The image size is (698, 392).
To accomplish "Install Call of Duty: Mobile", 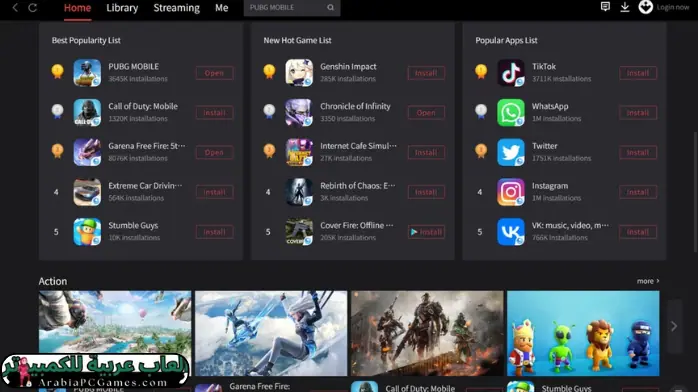I will tap(214, 113).
